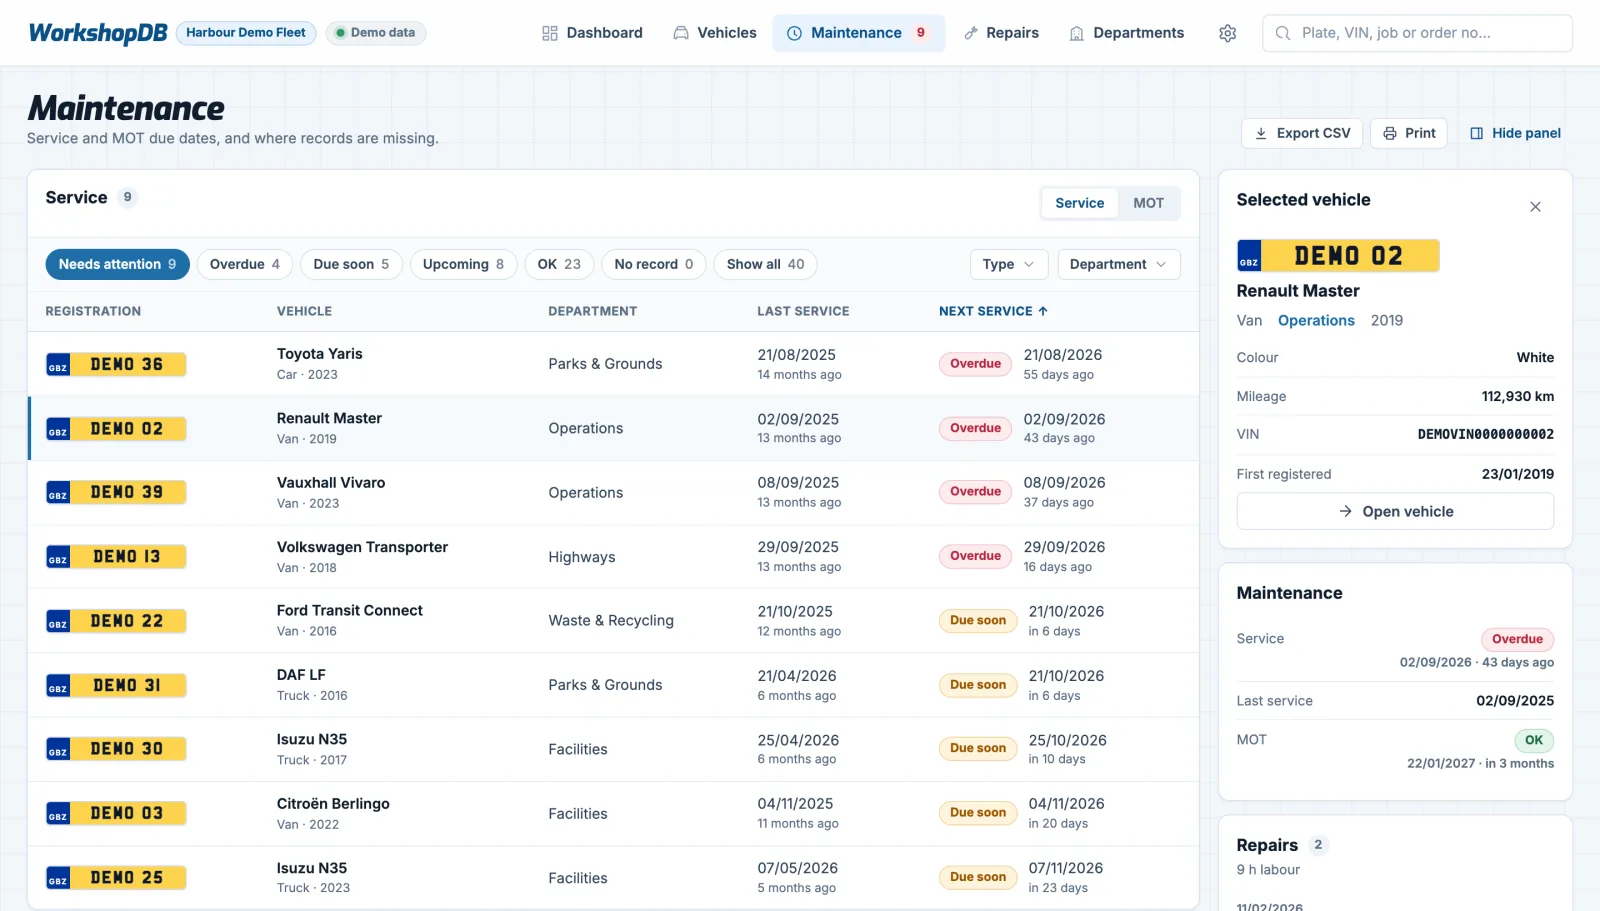This screenshot has width=1600, height=911.
Task: Sort by the Next Service column header
Action: tap(993, 311)
